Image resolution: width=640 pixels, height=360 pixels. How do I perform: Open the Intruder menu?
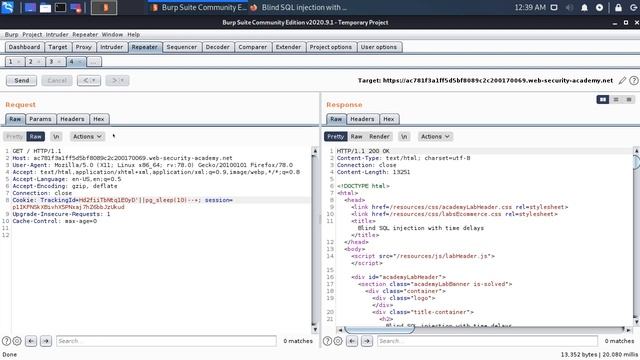[x=57, y=35]
